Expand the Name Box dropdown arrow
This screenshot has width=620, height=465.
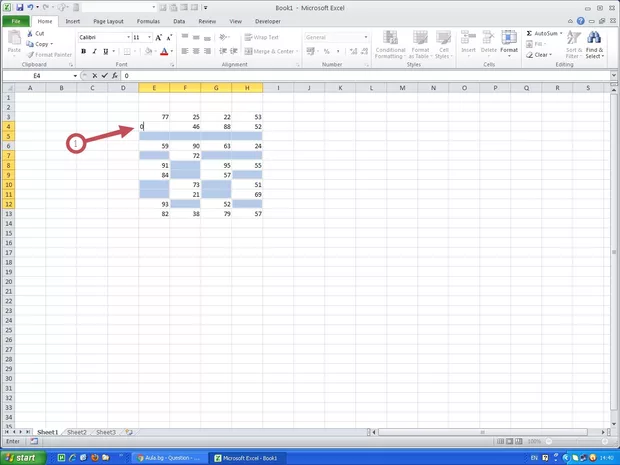tap(75, 76)
